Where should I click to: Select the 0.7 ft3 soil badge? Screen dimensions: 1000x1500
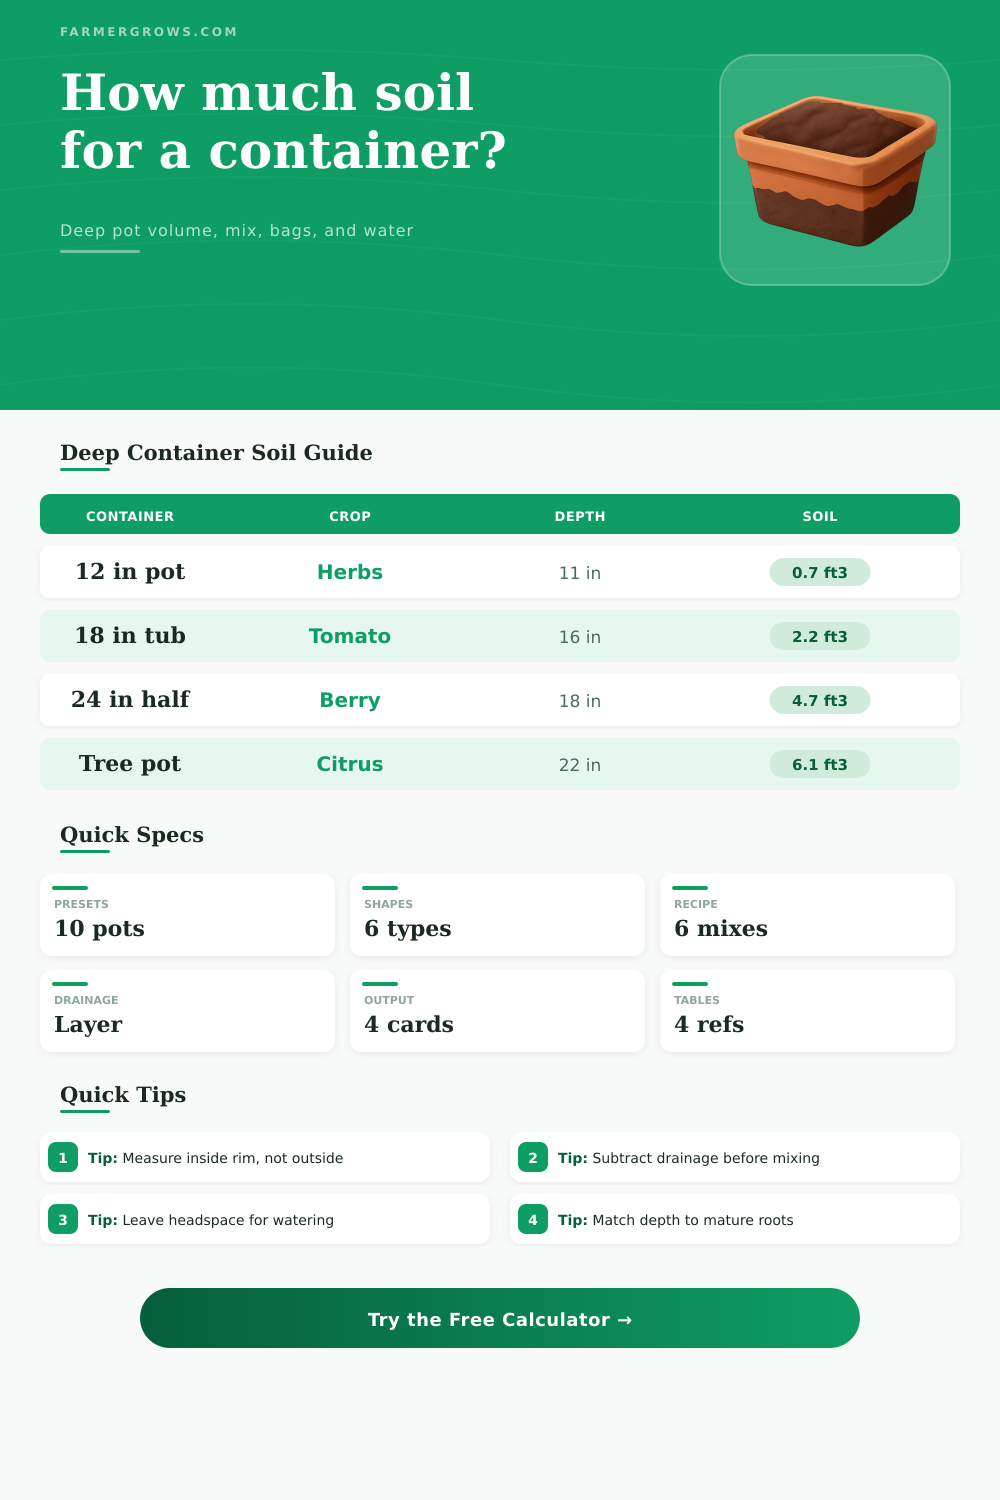click(820, 572)
